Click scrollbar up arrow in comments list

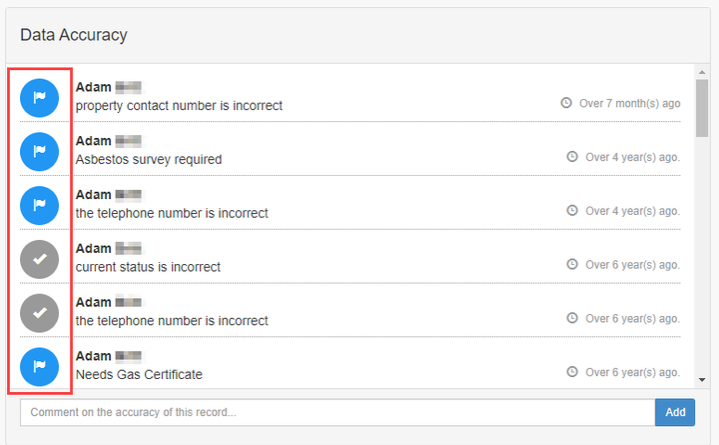[702, 72]
